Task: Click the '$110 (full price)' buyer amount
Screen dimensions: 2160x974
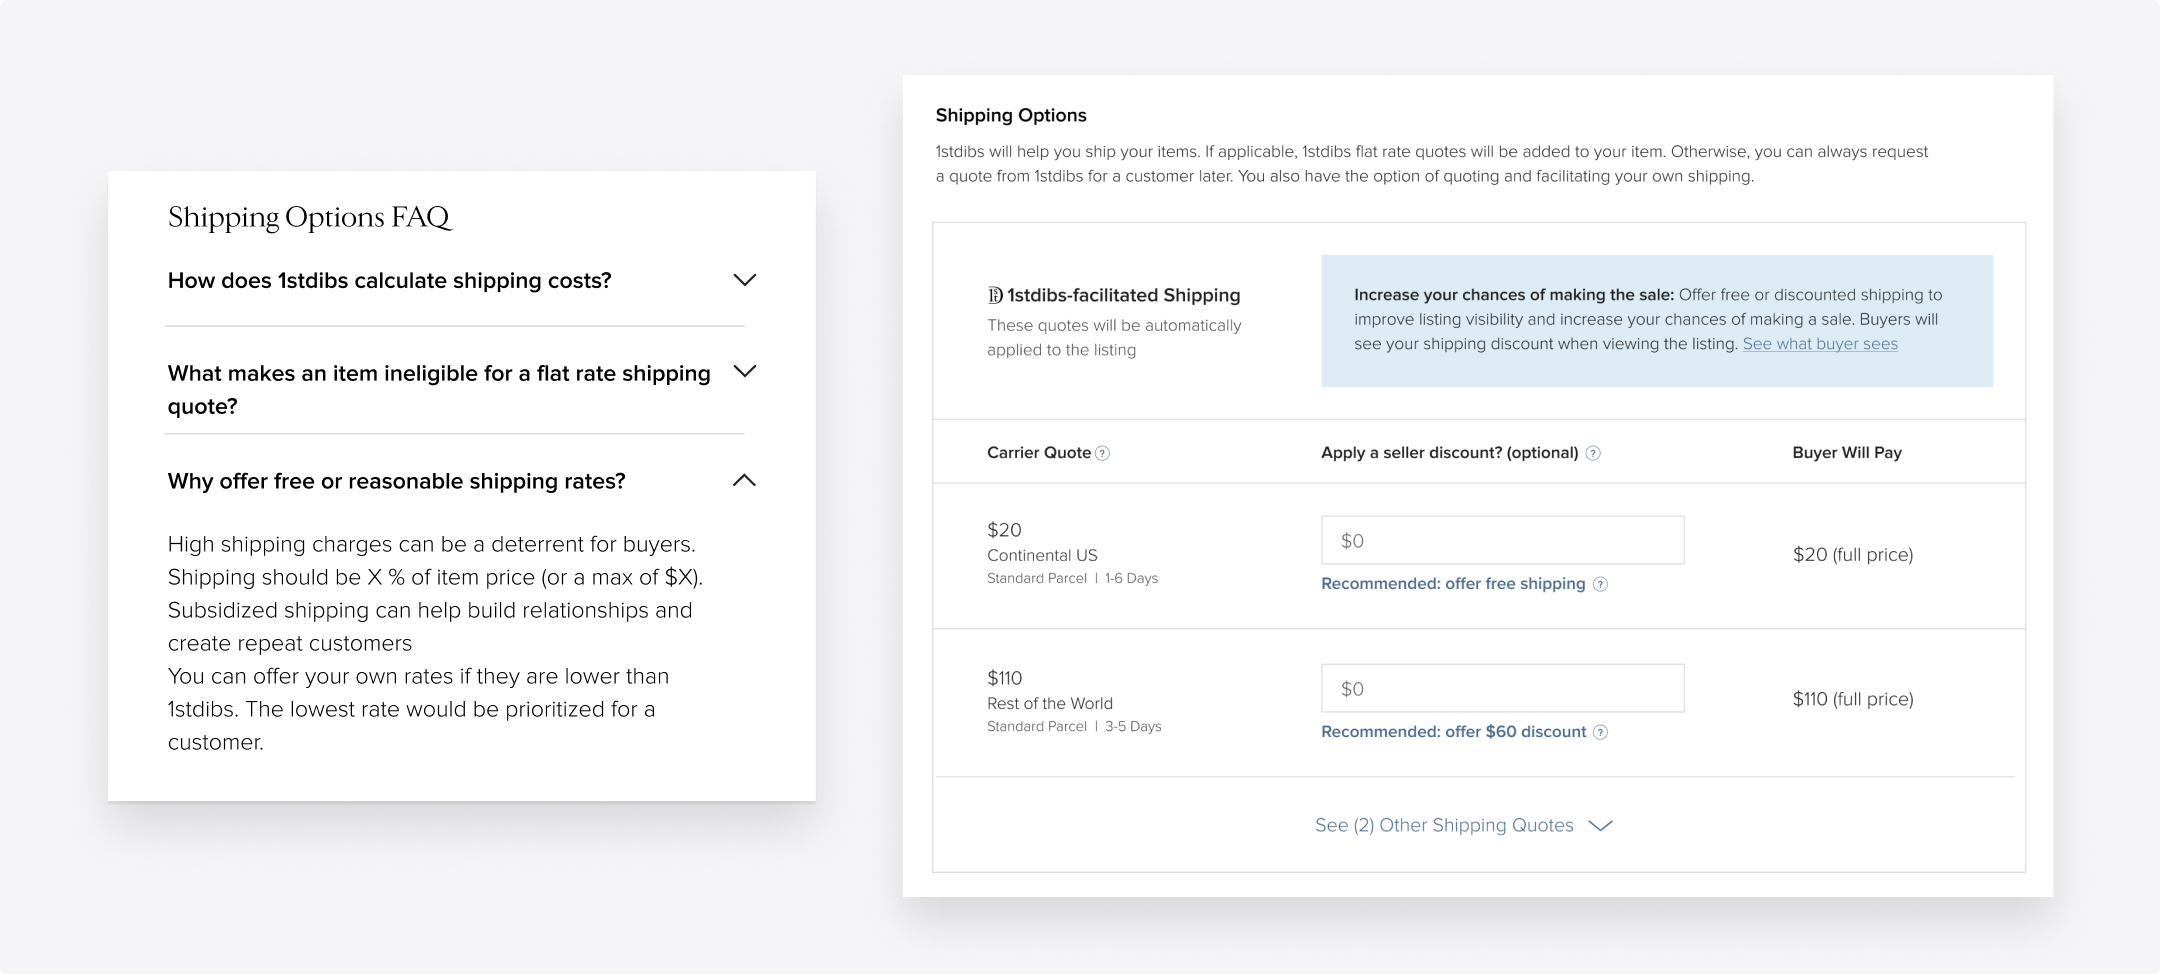Action: click(1853, 699)
